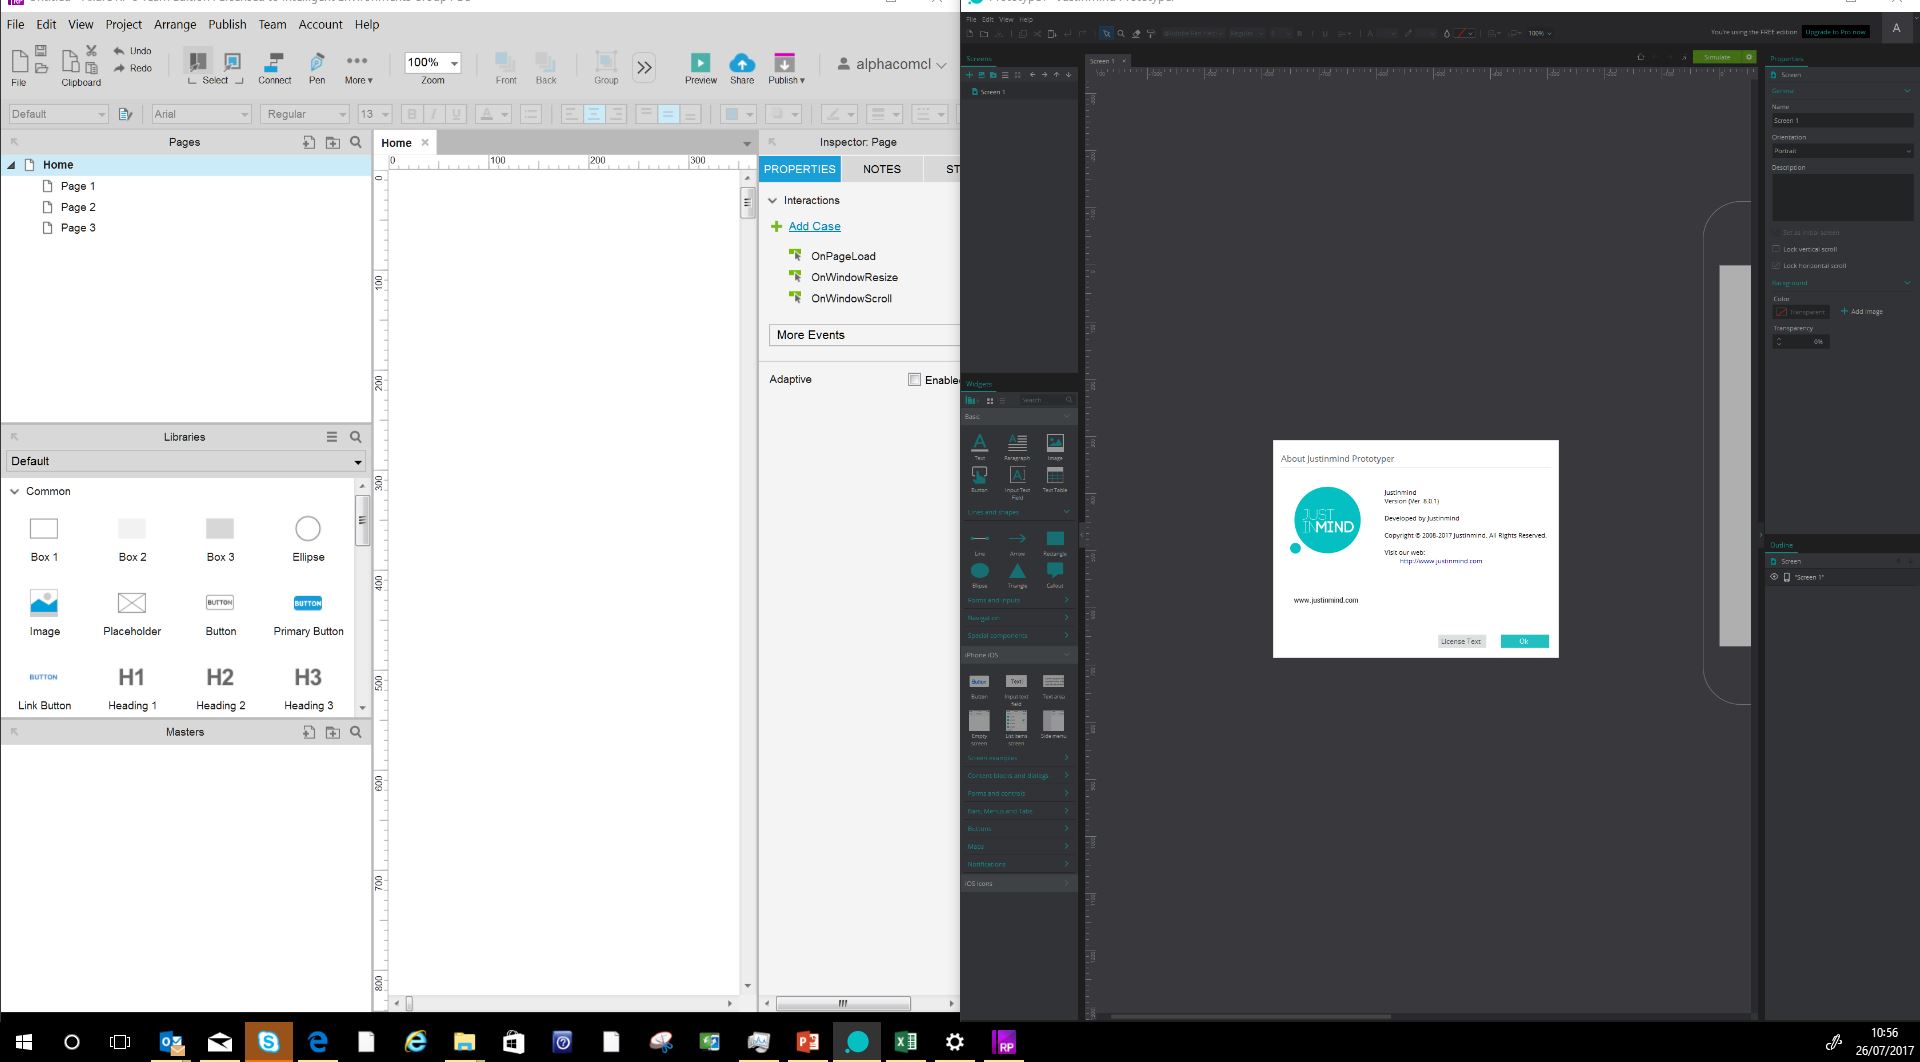
Task: Switch to the NOTES tab in Inspector
Action: 881,169
